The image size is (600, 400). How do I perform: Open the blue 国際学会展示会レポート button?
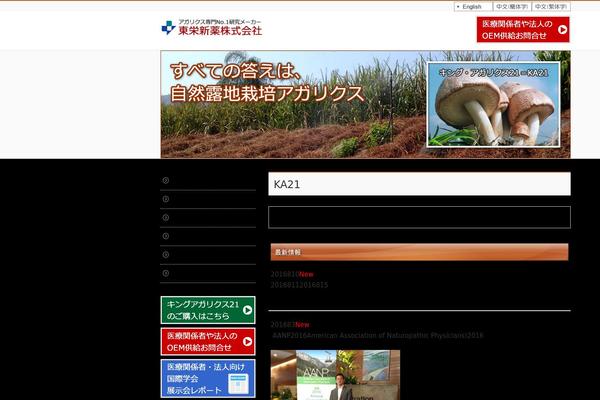point(208,378)
